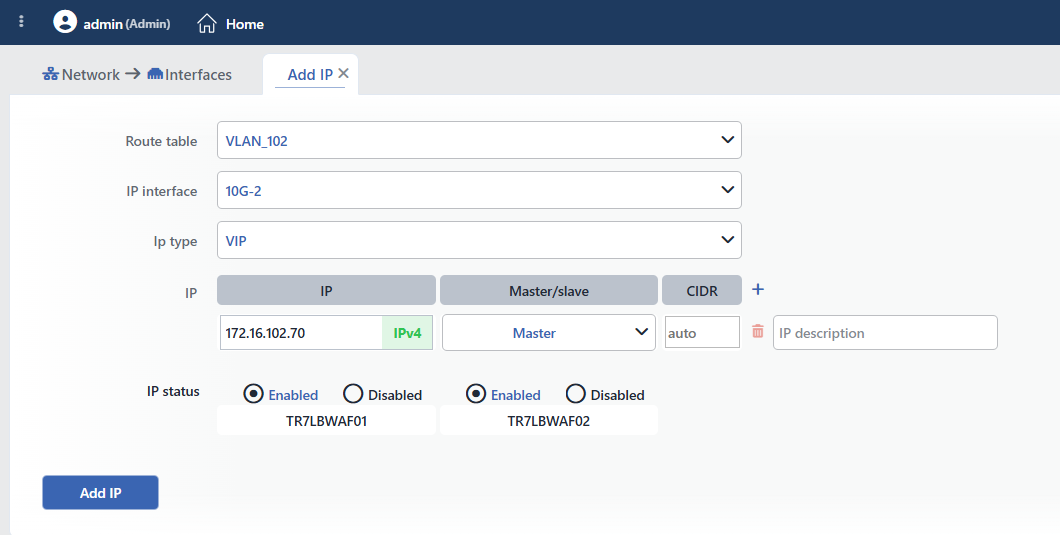
Task: Click the admin user avatar icon
Action: pyautogui.click(x=65, y=22)
